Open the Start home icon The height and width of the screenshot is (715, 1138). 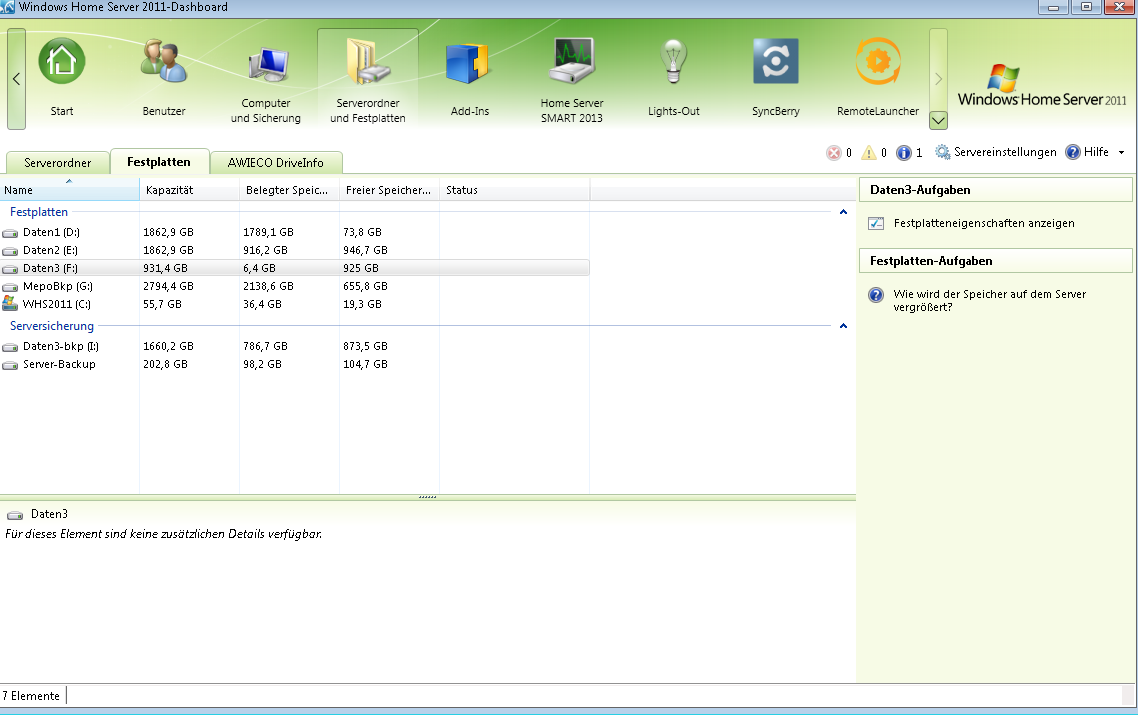[x=62, y=61]
